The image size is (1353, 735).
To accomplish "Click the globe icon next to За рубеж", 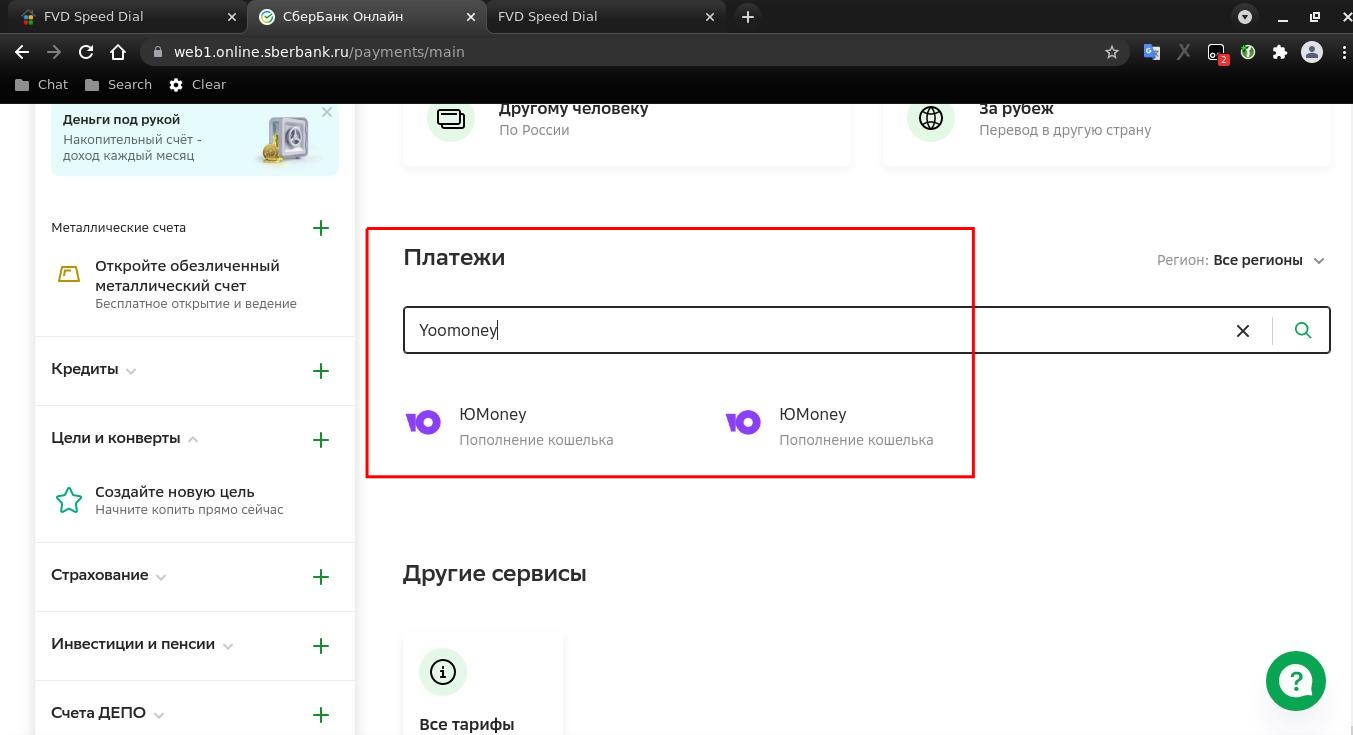I will [x=931, y=117].
